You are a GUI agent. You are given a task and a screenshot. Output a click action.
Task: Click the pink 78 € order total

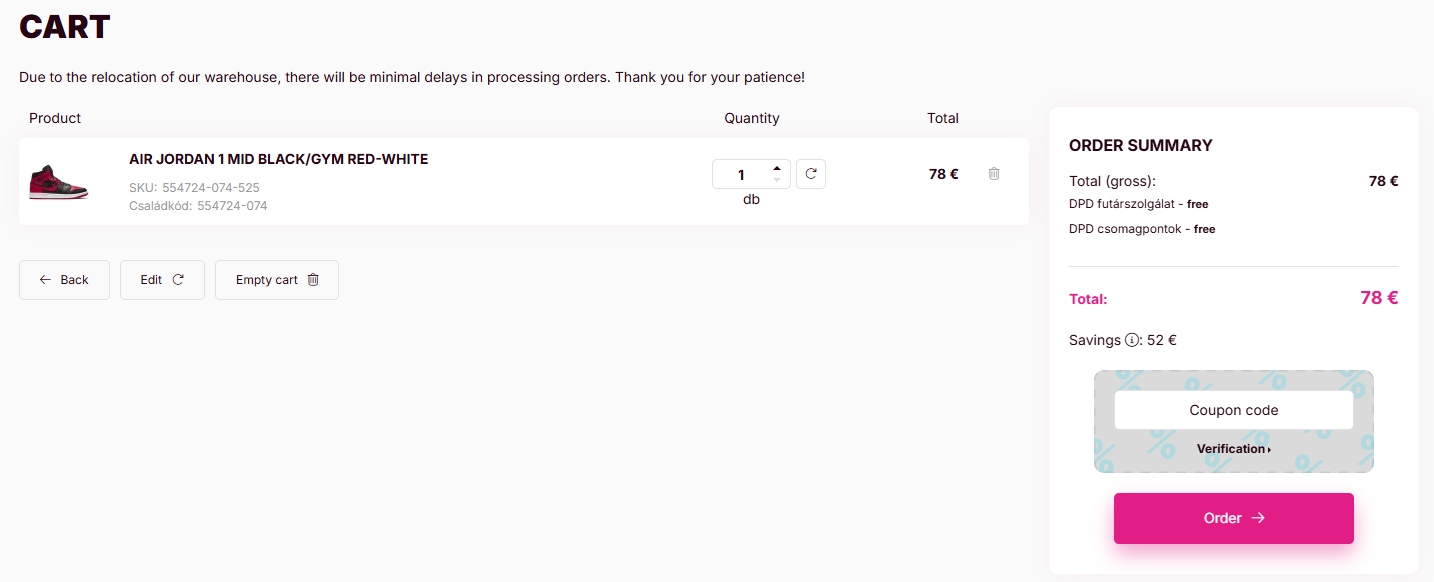(x=1378, y=298)
